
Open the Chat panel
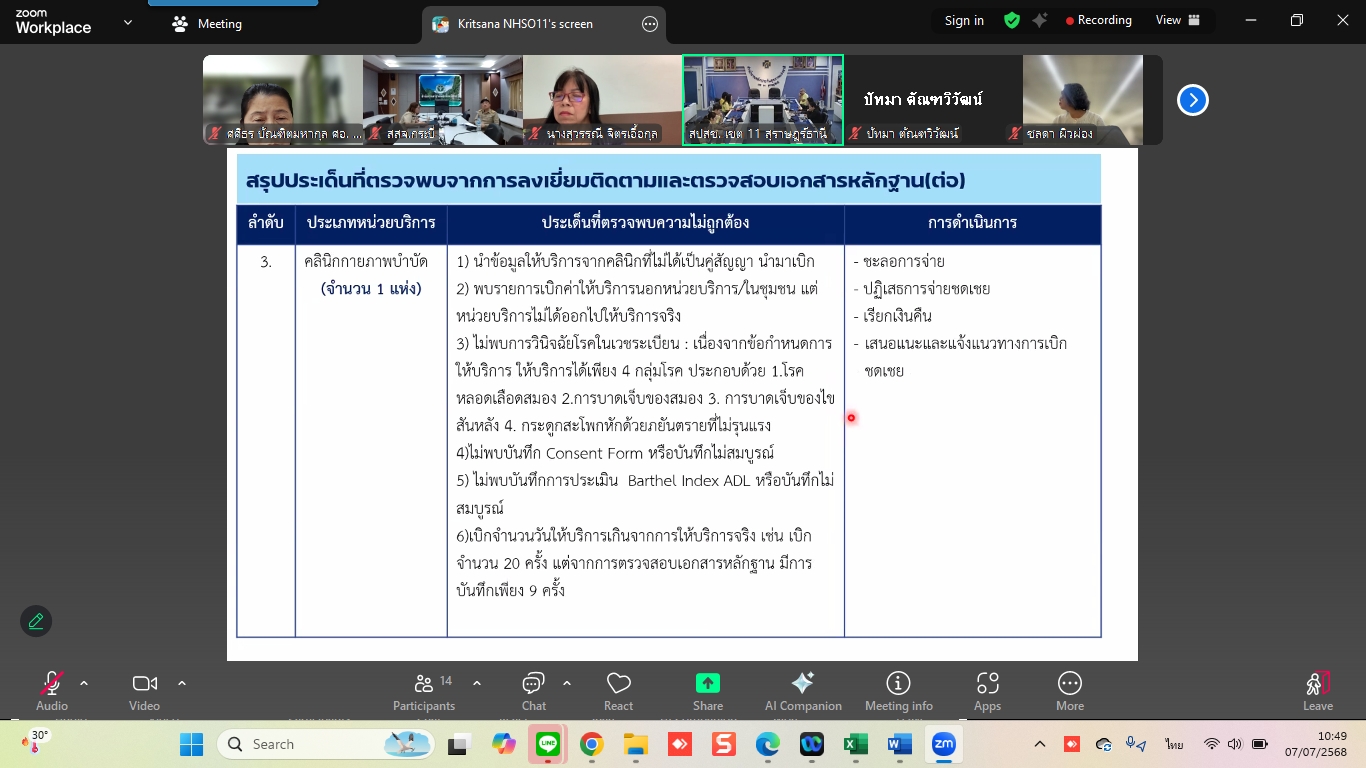533,691
